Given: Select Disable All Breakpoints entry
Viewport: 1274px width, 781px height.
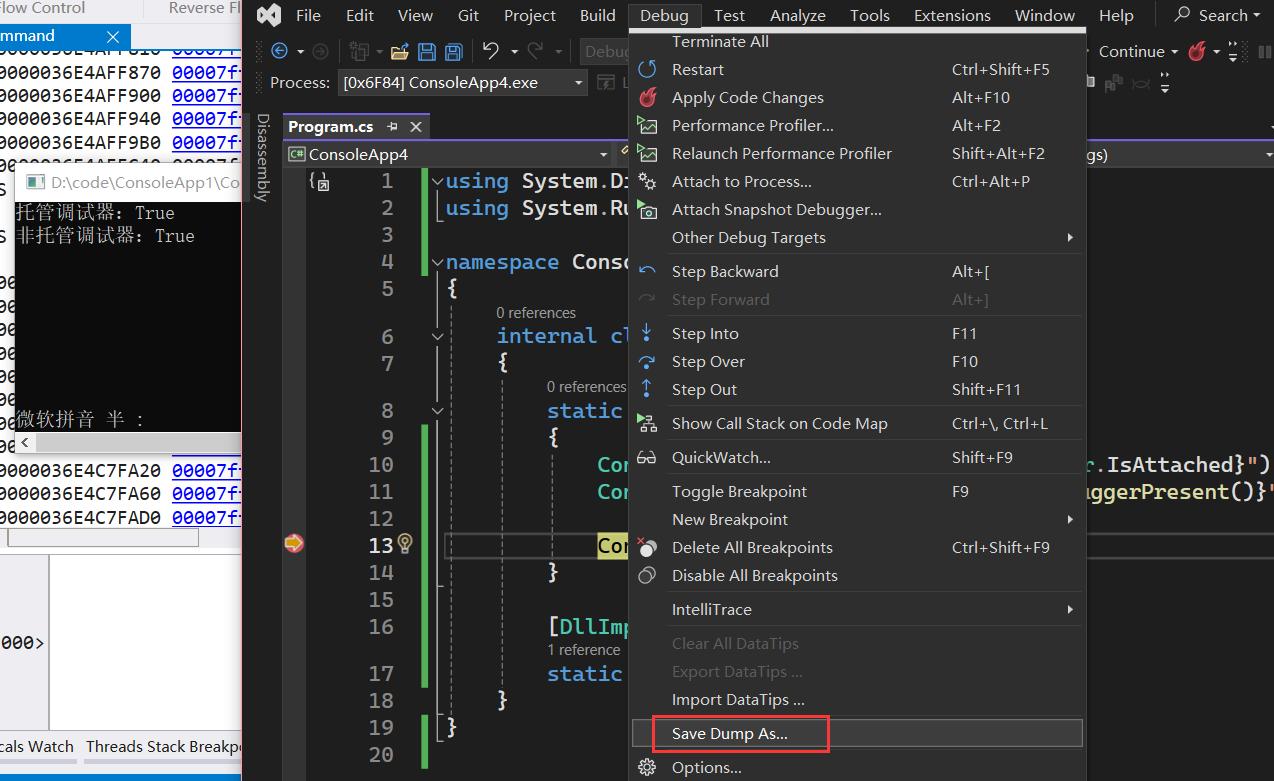Looking at the screenshot, I should click(x=857, y=575).
